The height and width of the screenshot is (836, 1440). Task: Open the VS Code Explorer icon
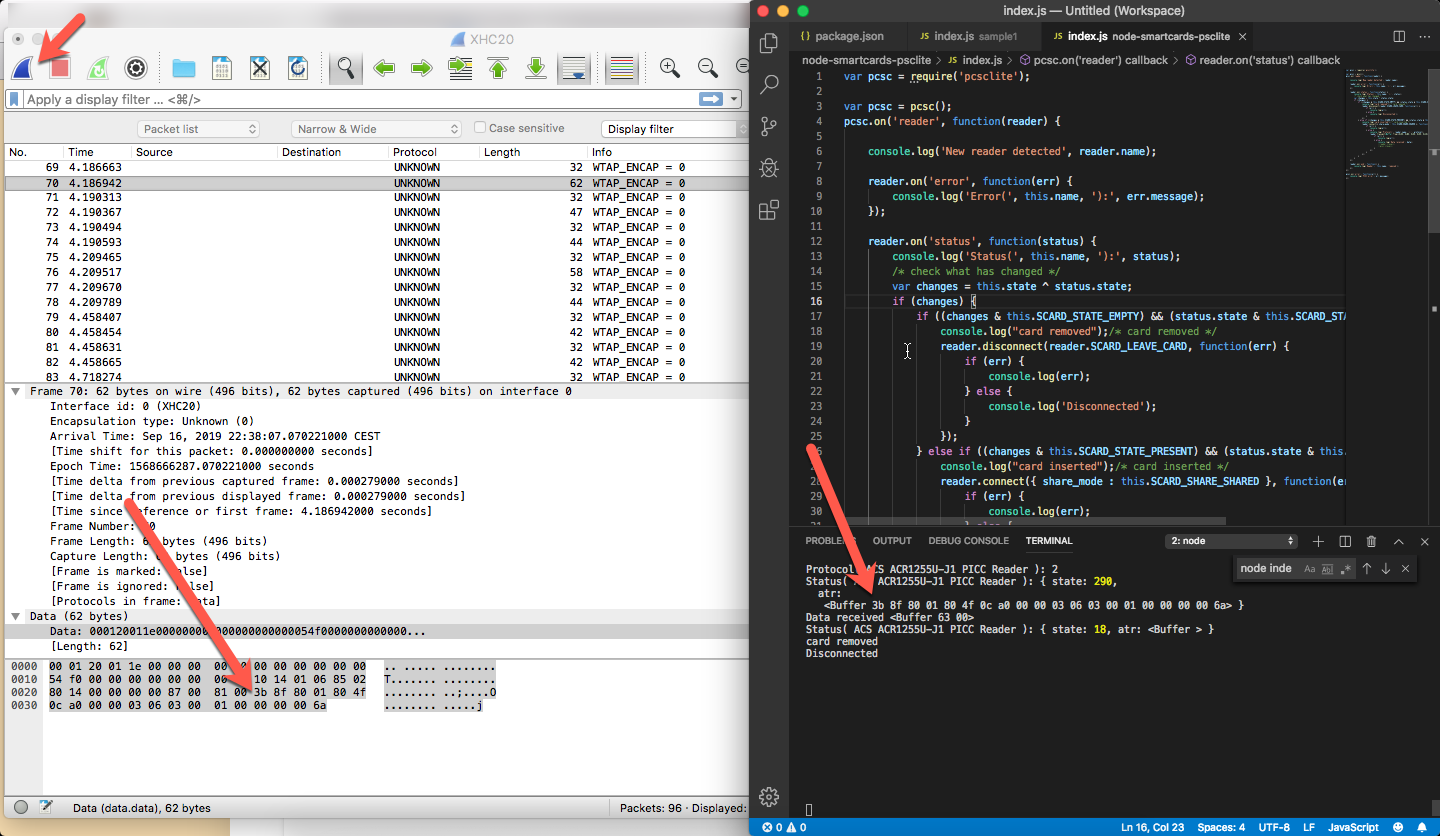(769, 44)
